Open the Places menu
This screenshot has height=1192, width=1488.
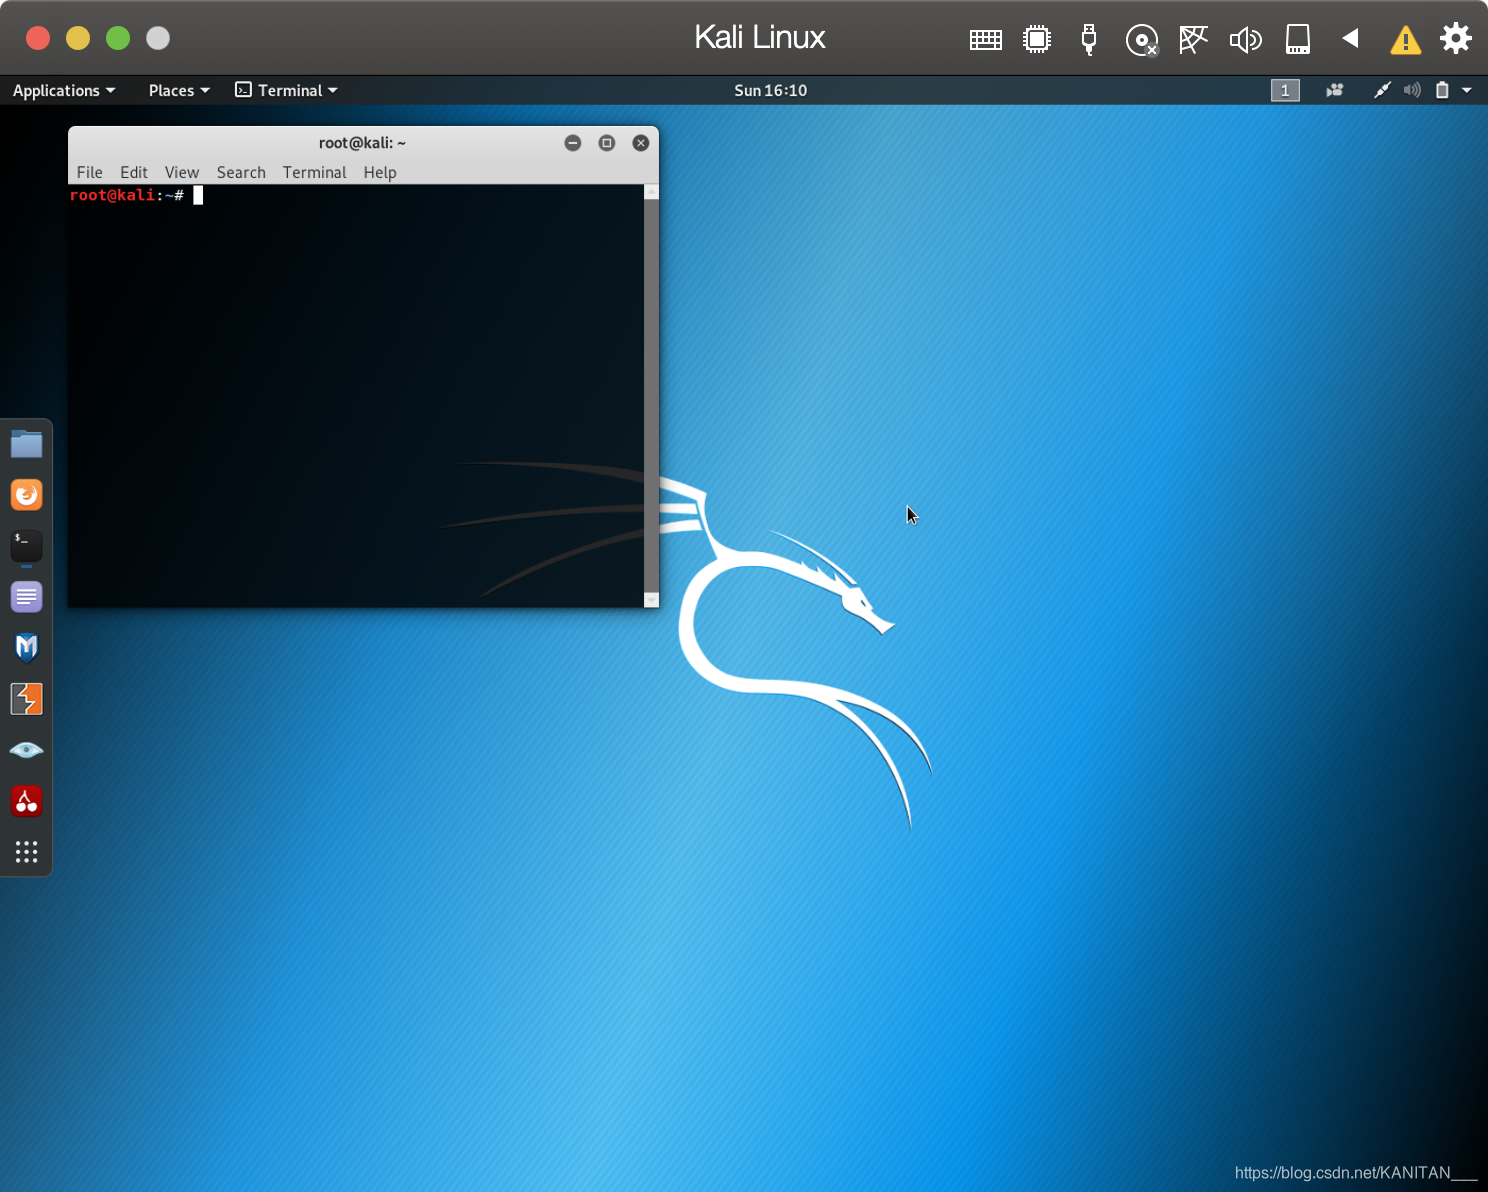(x=179, y=90)
